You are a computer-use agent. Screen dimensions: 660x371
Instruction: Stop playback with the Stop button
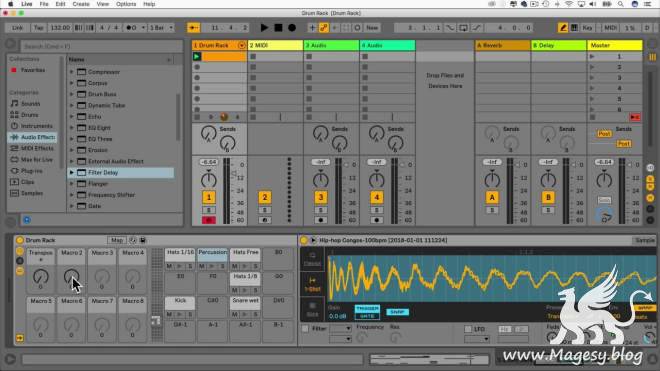coord(278,28)
